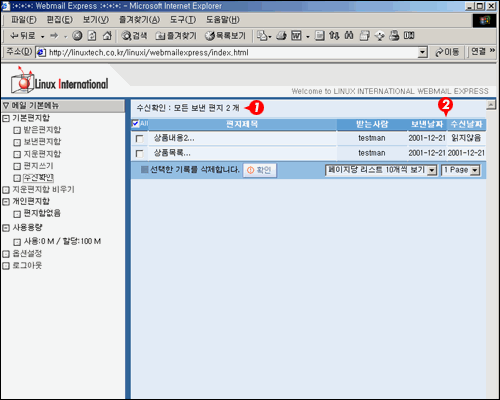The width and height of the screenshot is (500, 400).
Task: Open the list-per-page dropdown
Action: (381, 170)
